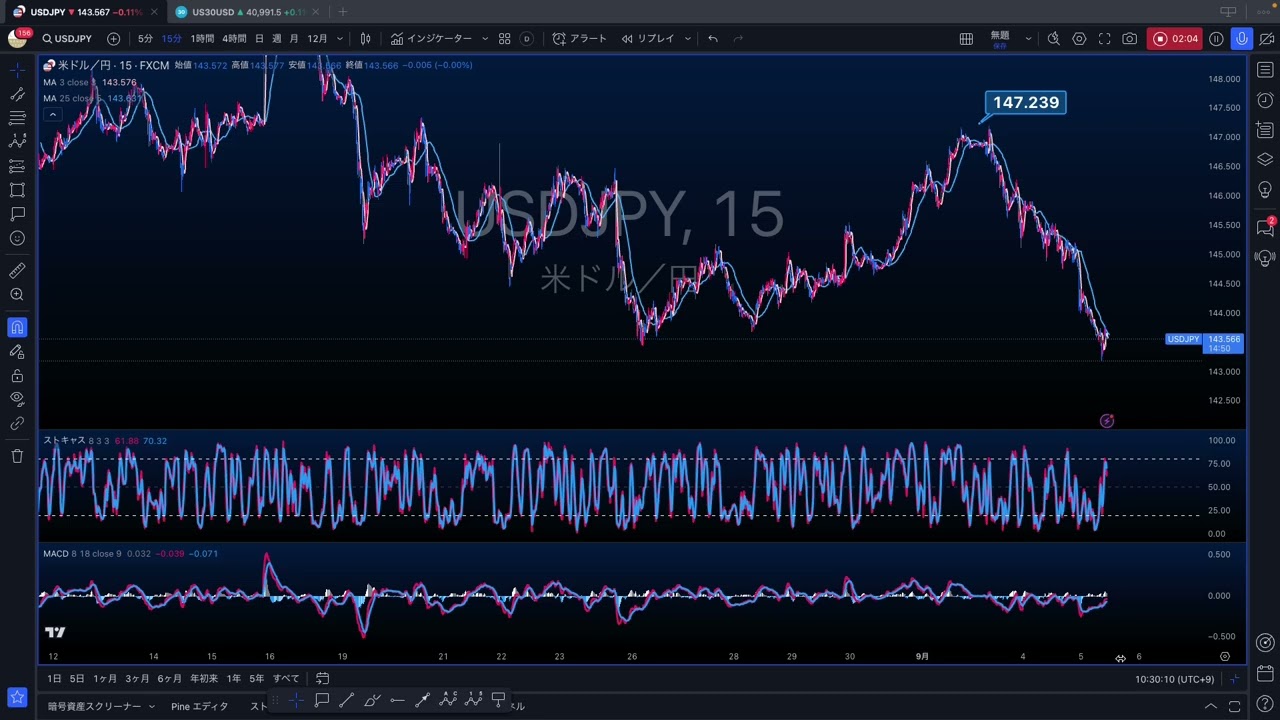This screenshot has height=720, width=1280.
Task: Take a chart snapshot with camera icon
Action: (1129, 39)
